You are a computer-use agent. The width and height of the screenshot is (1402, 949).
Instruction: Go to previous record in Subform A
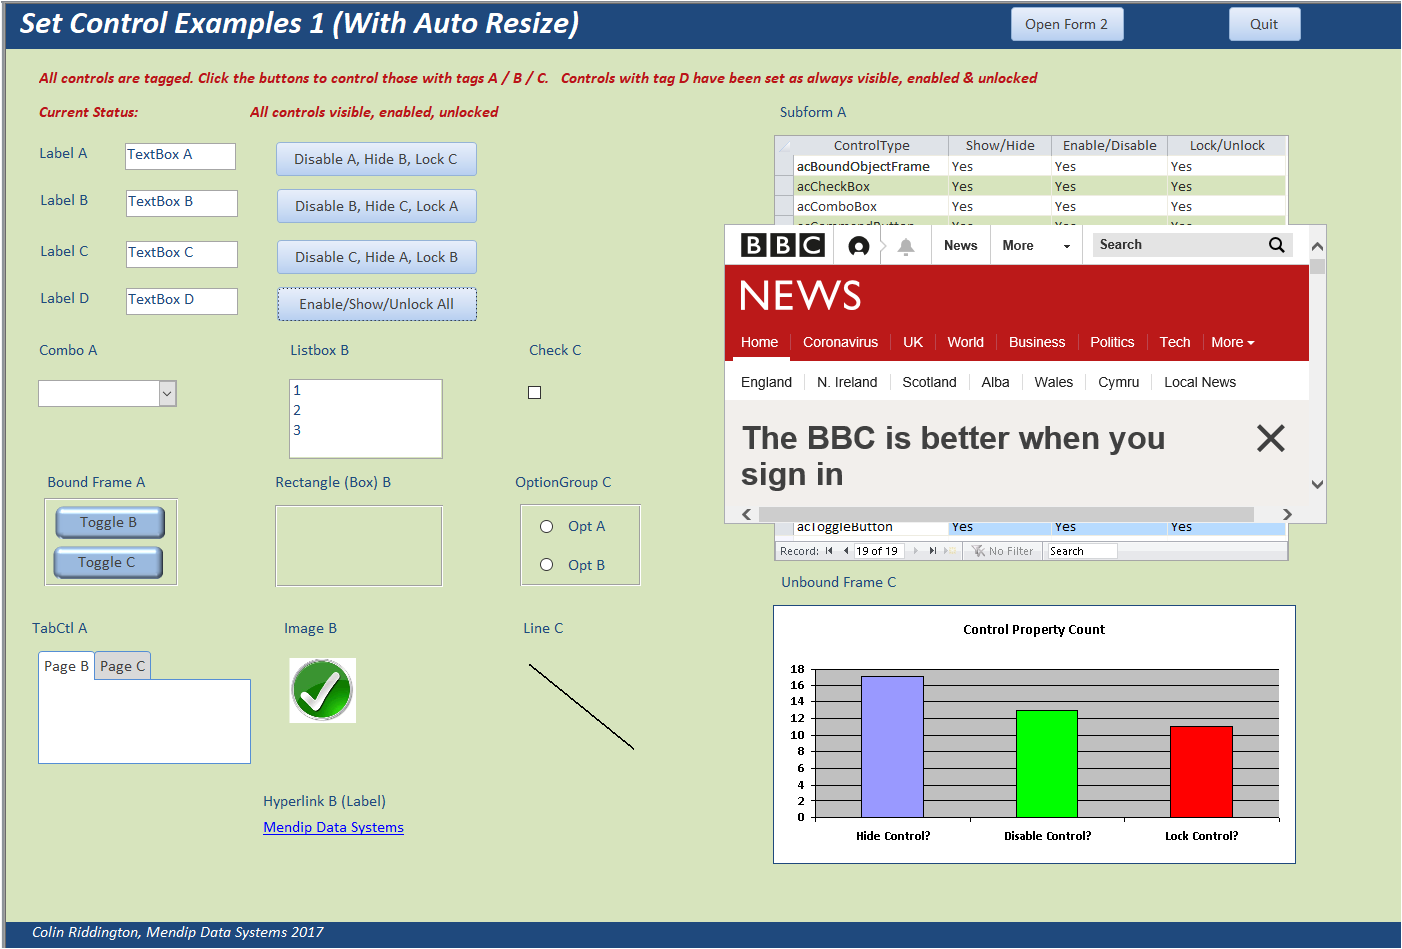click(846, 551)
